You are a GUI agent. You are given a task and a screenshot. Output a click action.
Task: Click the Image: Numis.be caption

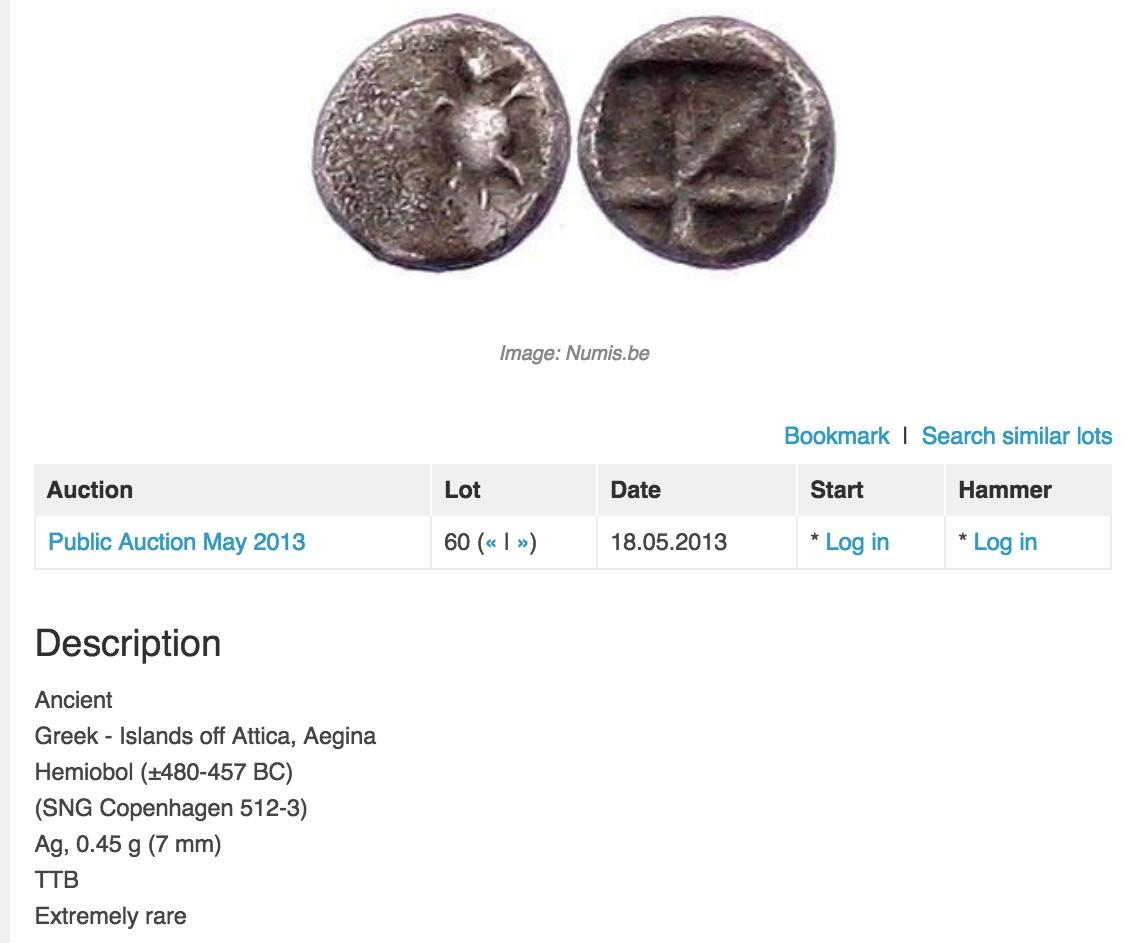pos(574,353)
